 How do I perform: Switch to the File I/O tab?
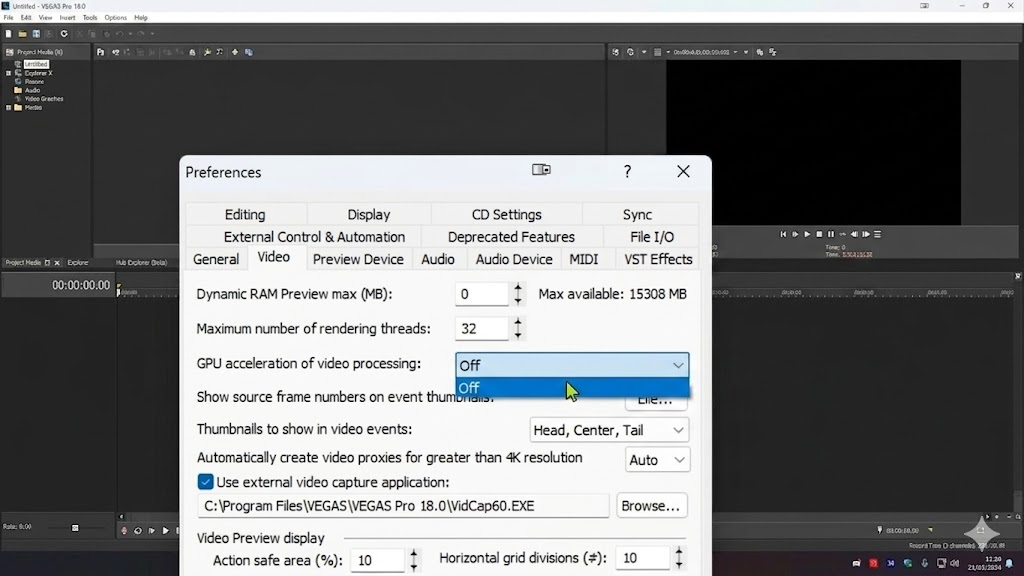tap(652, 237)
